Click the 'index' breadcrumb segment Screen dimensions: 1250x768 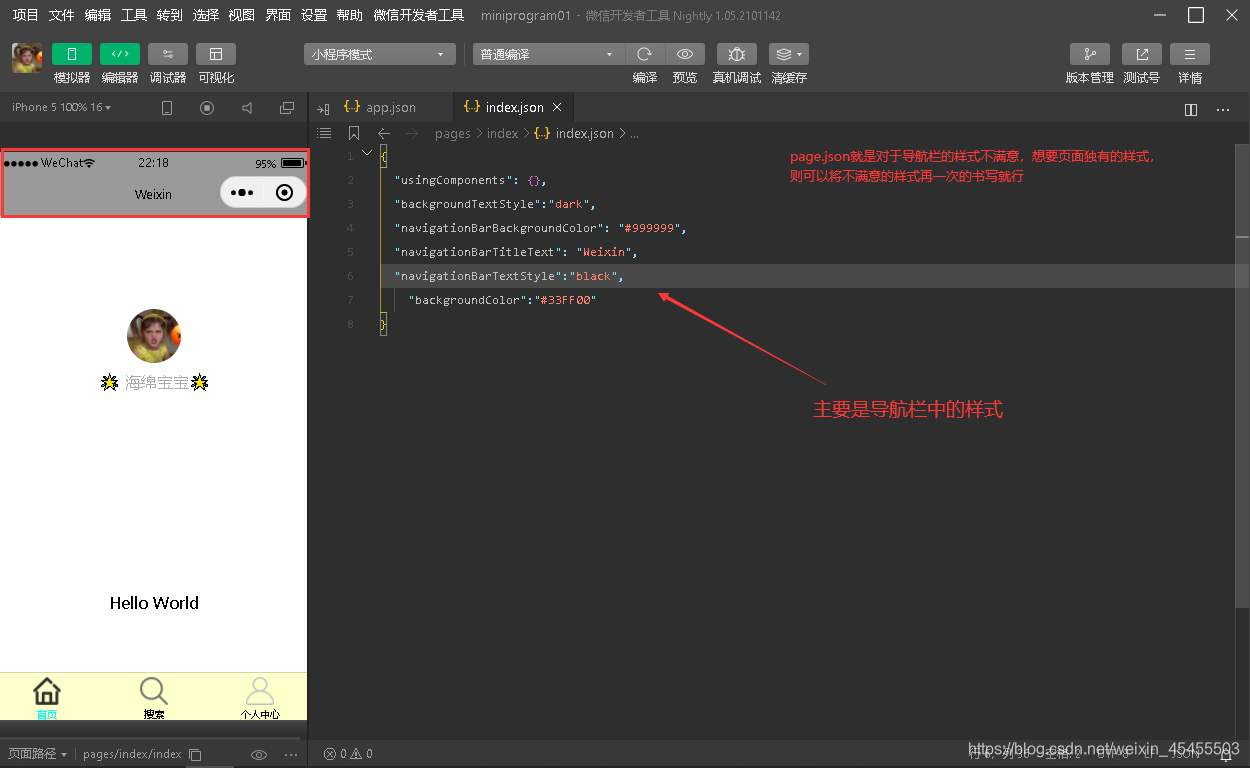tap(503, 133)
